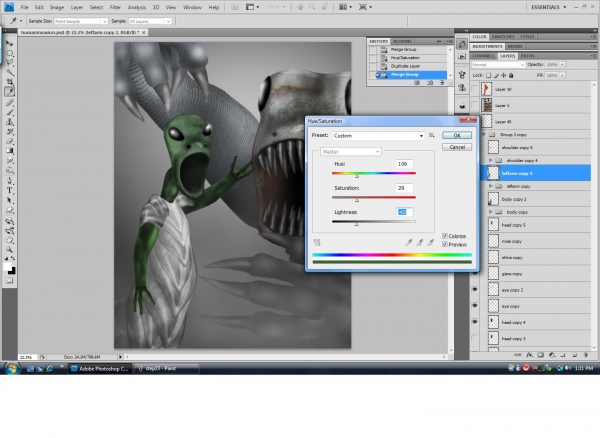Click the lock transparent pixels icon

[x=489, y=75]
